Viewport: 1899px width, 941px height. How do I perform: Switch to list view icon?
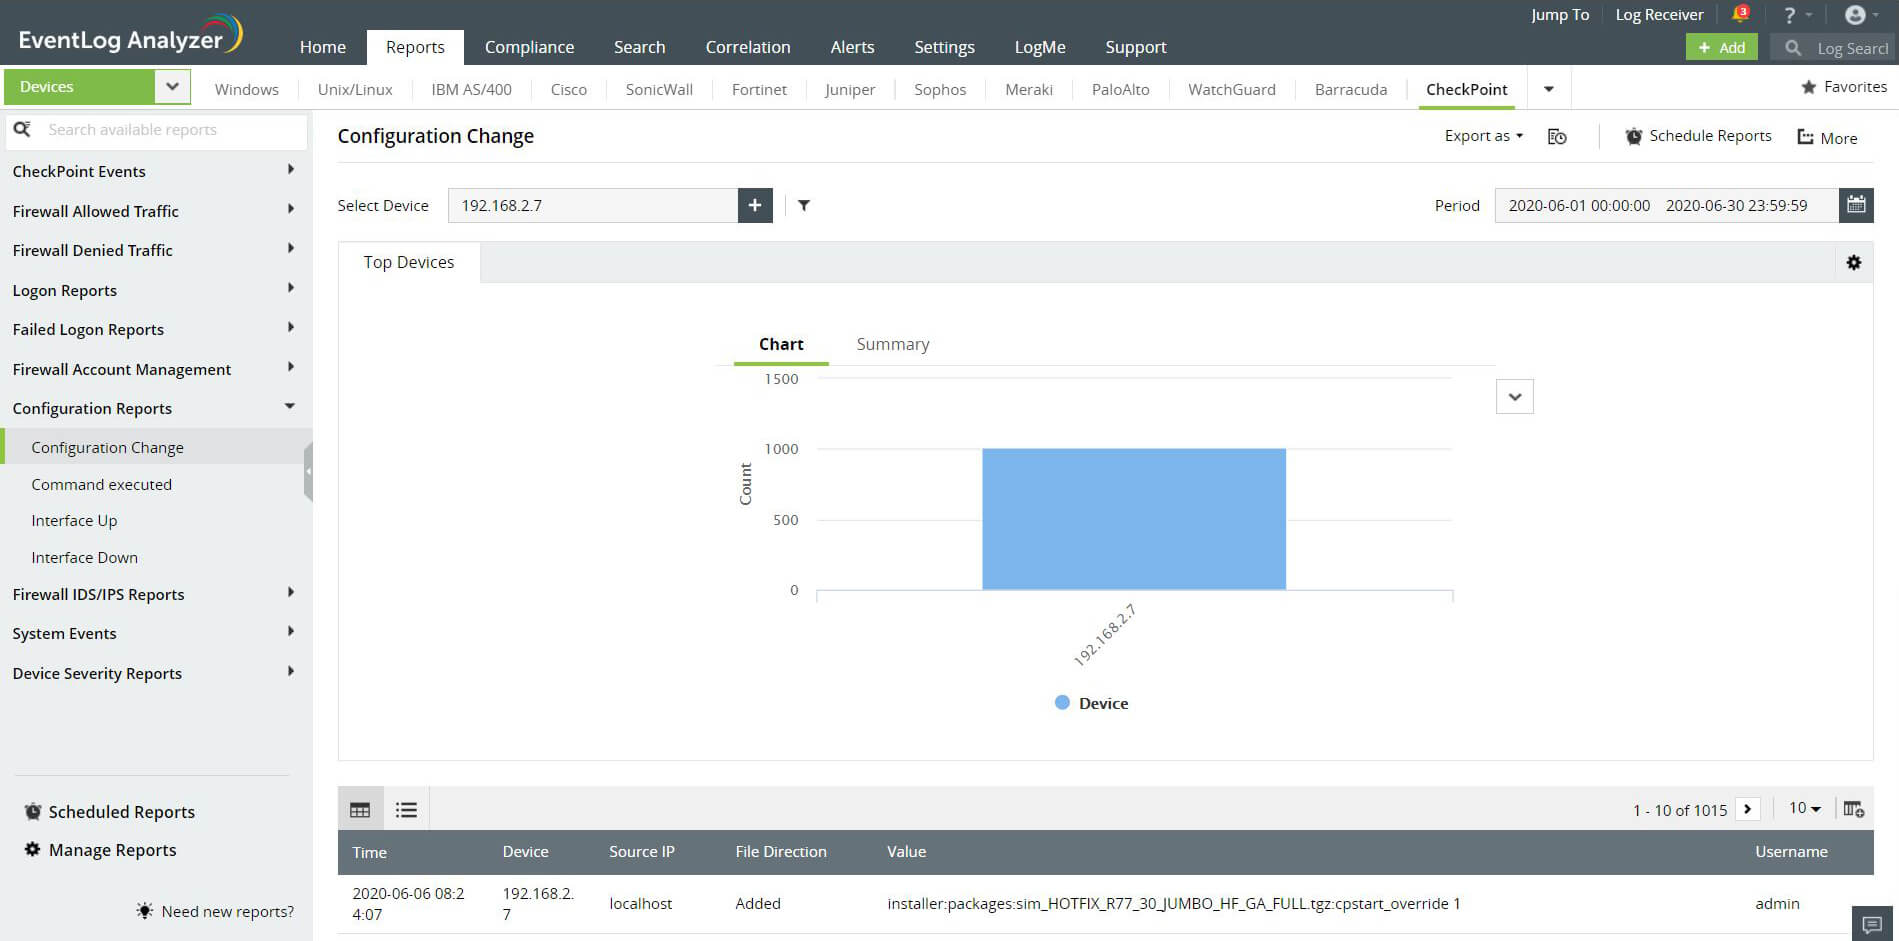(x=406, y=810)
